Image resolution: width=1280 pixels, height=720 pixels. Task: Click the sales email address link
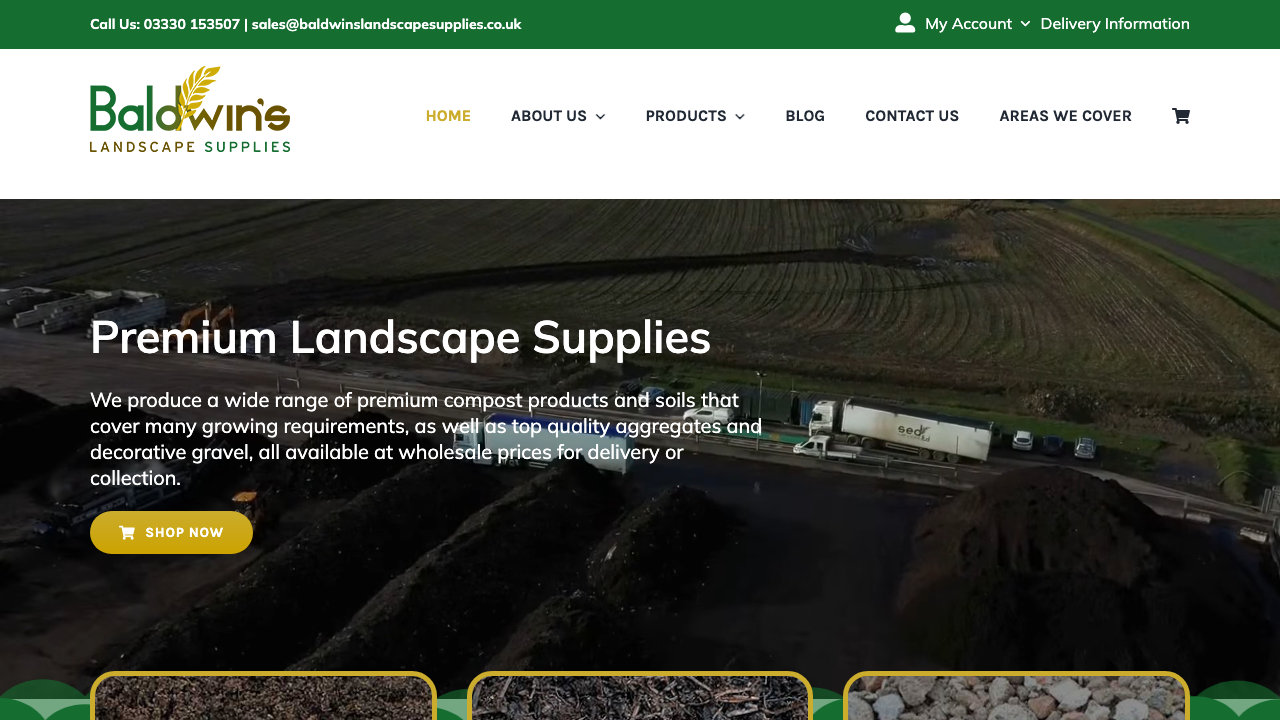pyautogui.click(x=386, y=23)
